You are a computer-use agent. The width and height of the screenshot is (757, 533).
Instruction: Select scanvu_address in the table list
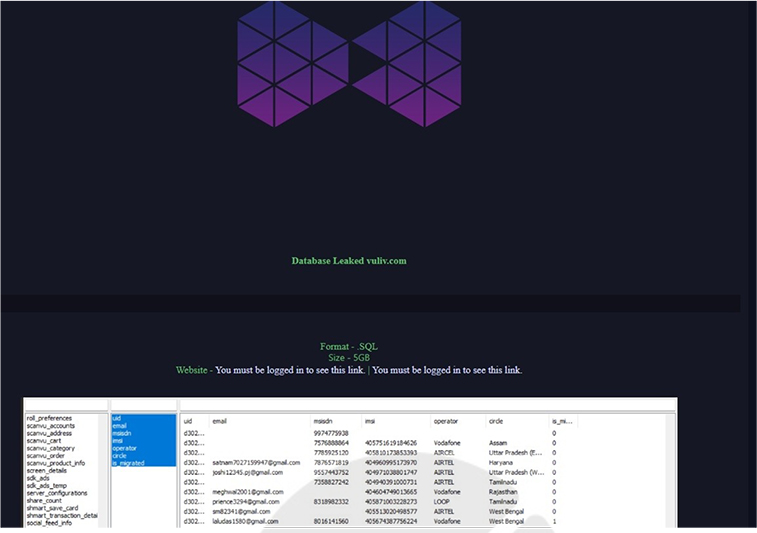click(49, 433)
